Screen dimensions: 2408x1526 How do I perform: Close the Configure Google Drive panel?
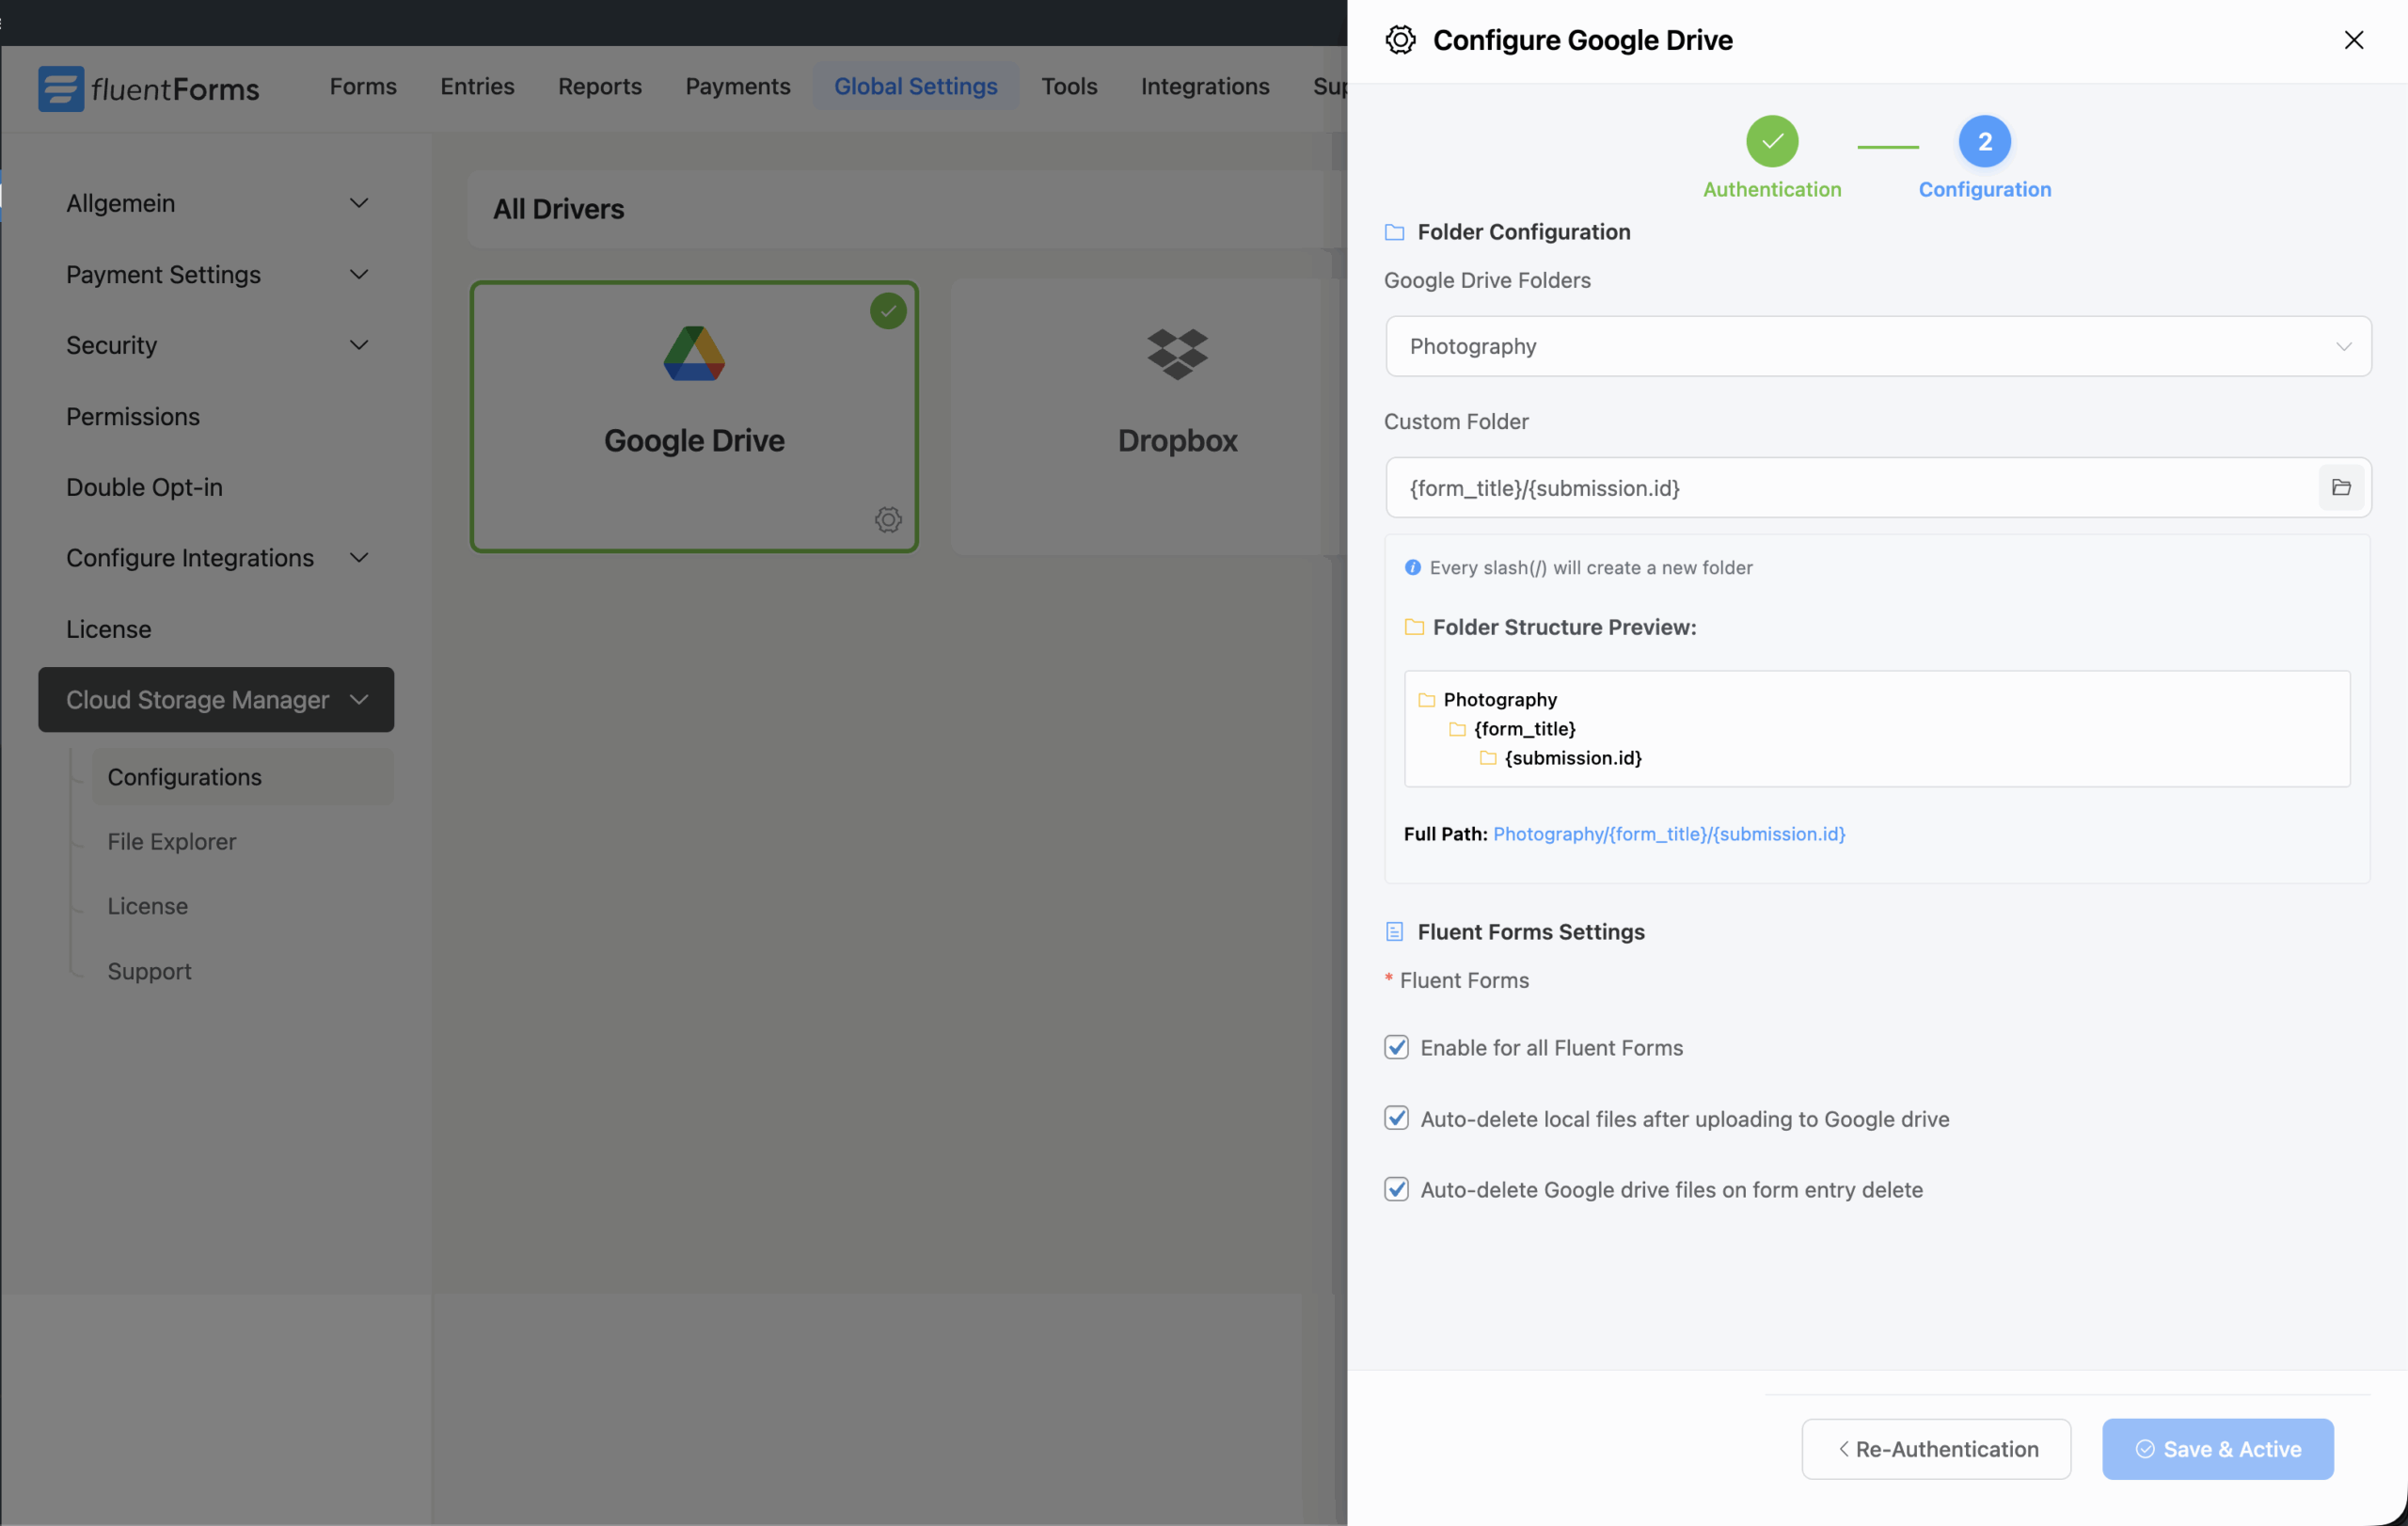pos(2353,40)
